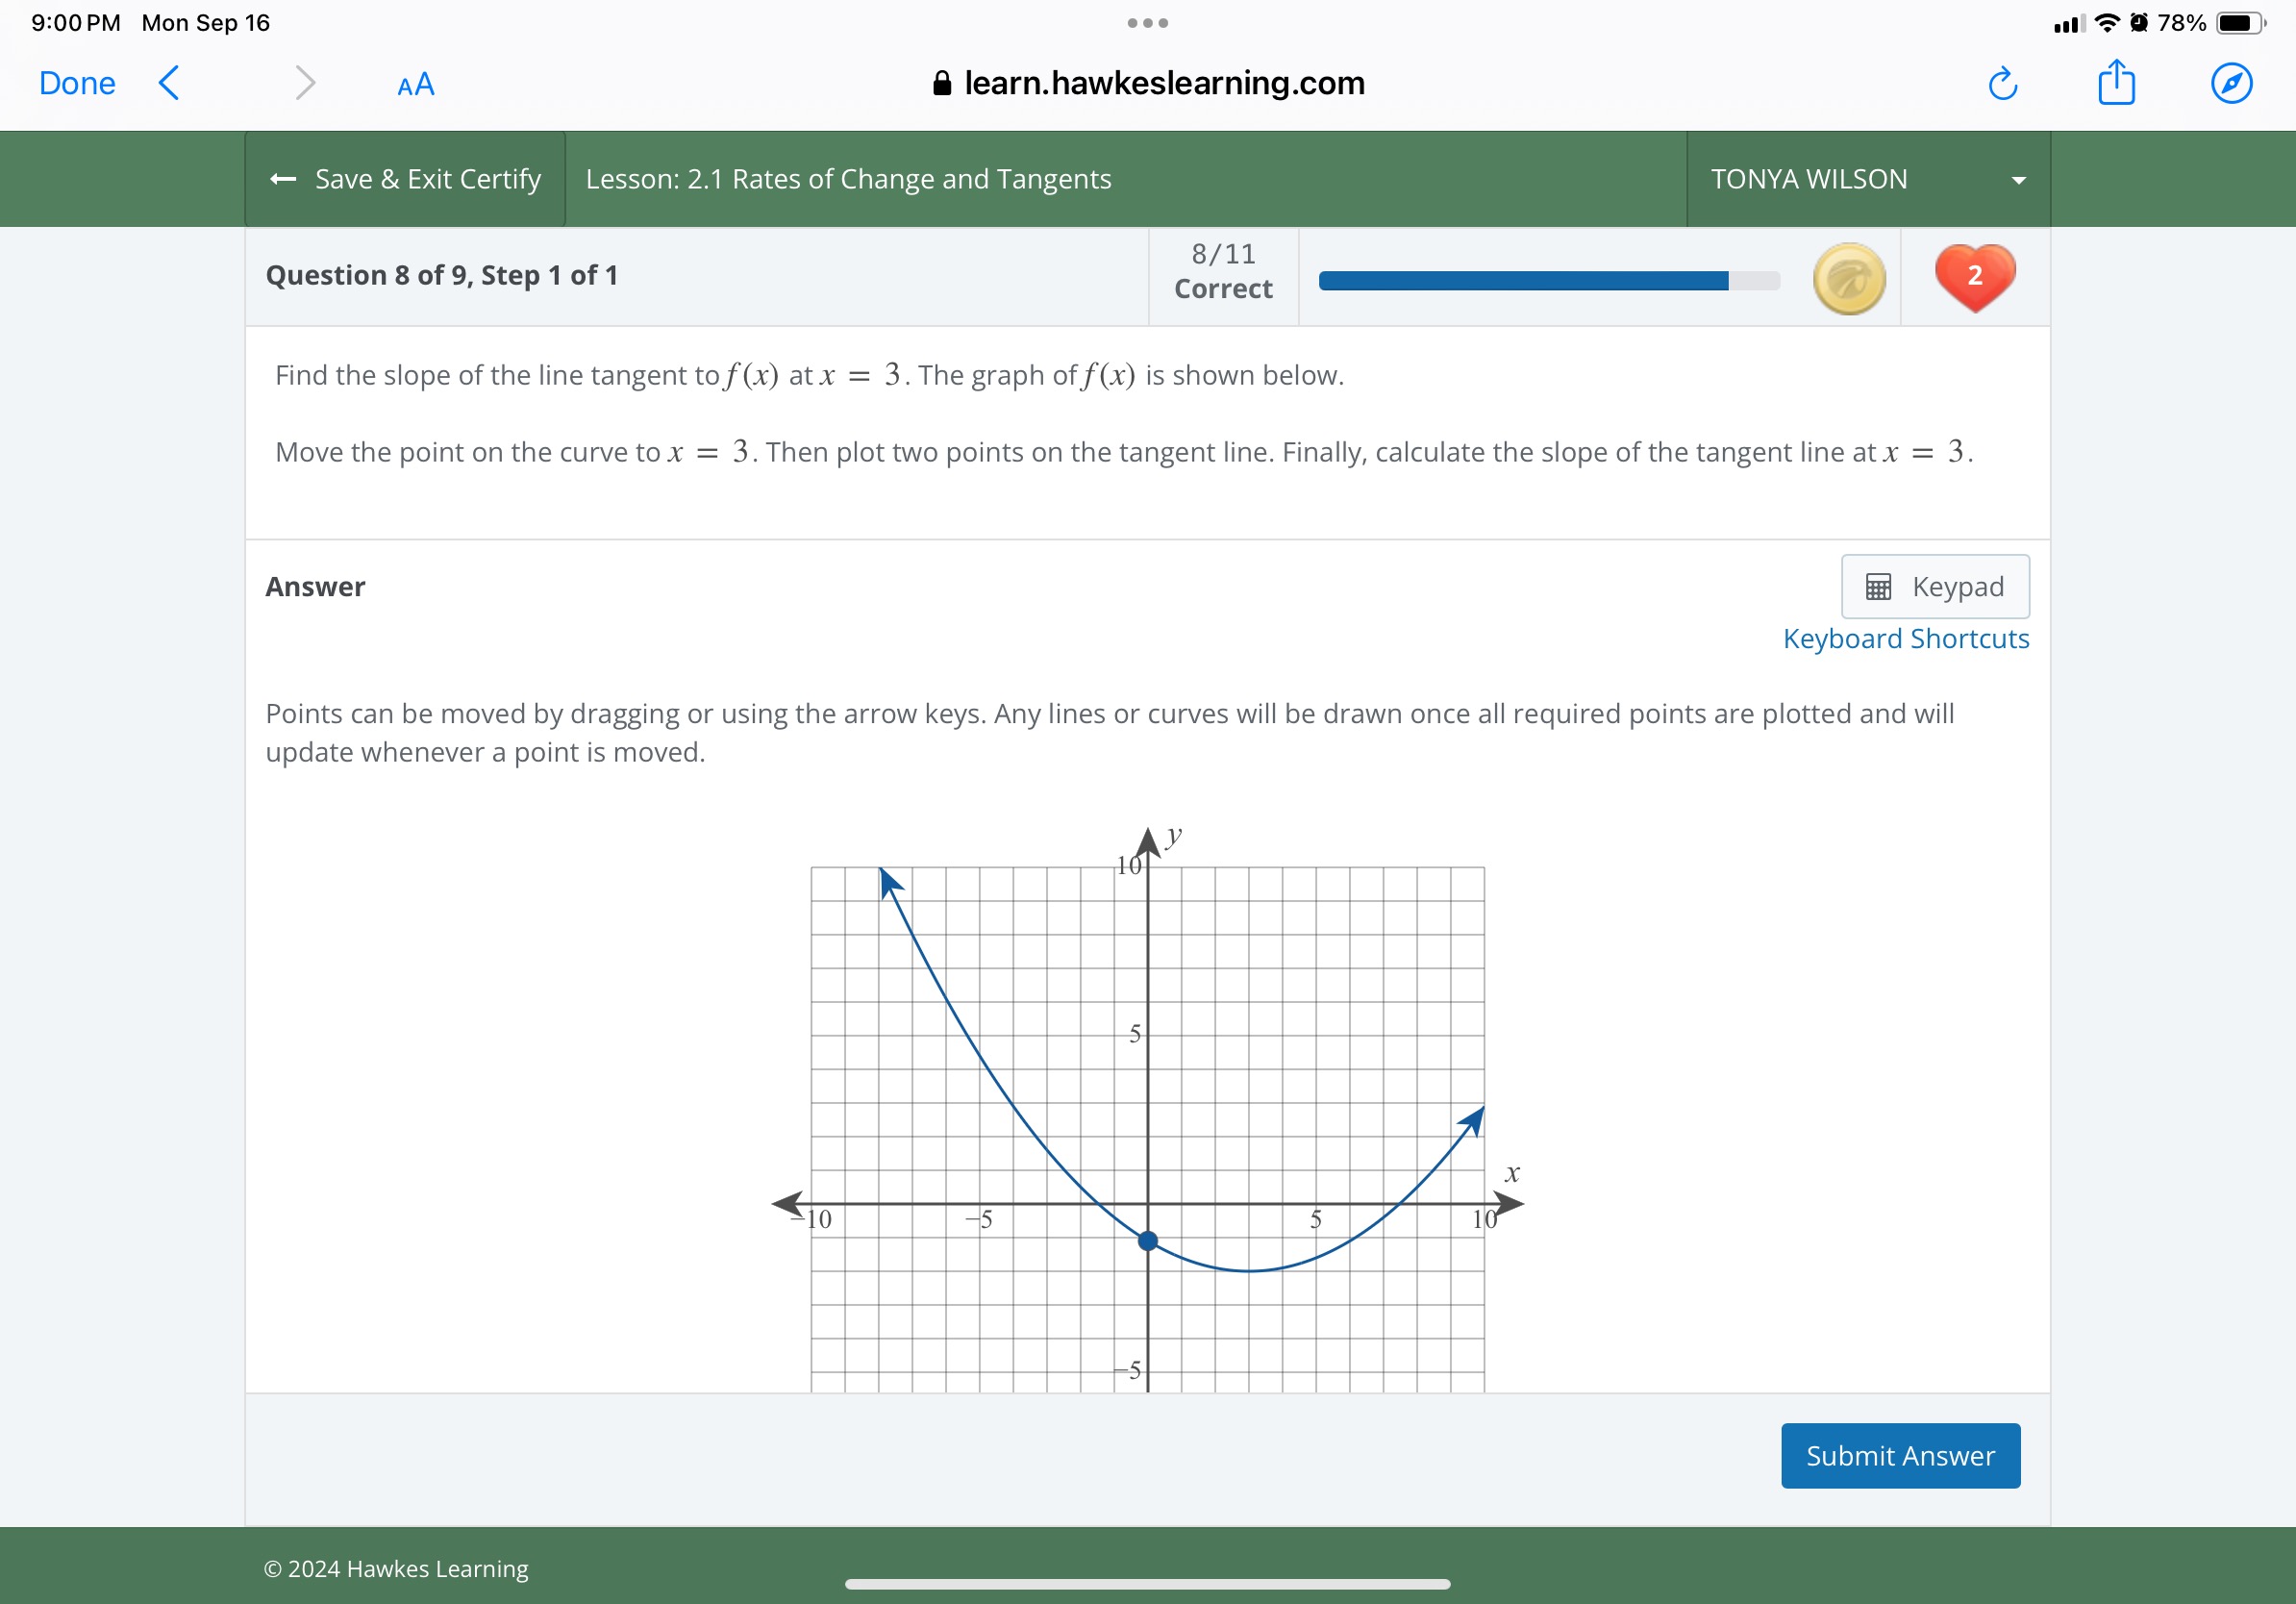Click the red heart lives icon

pyautogui.click(x=1974, y=277)
